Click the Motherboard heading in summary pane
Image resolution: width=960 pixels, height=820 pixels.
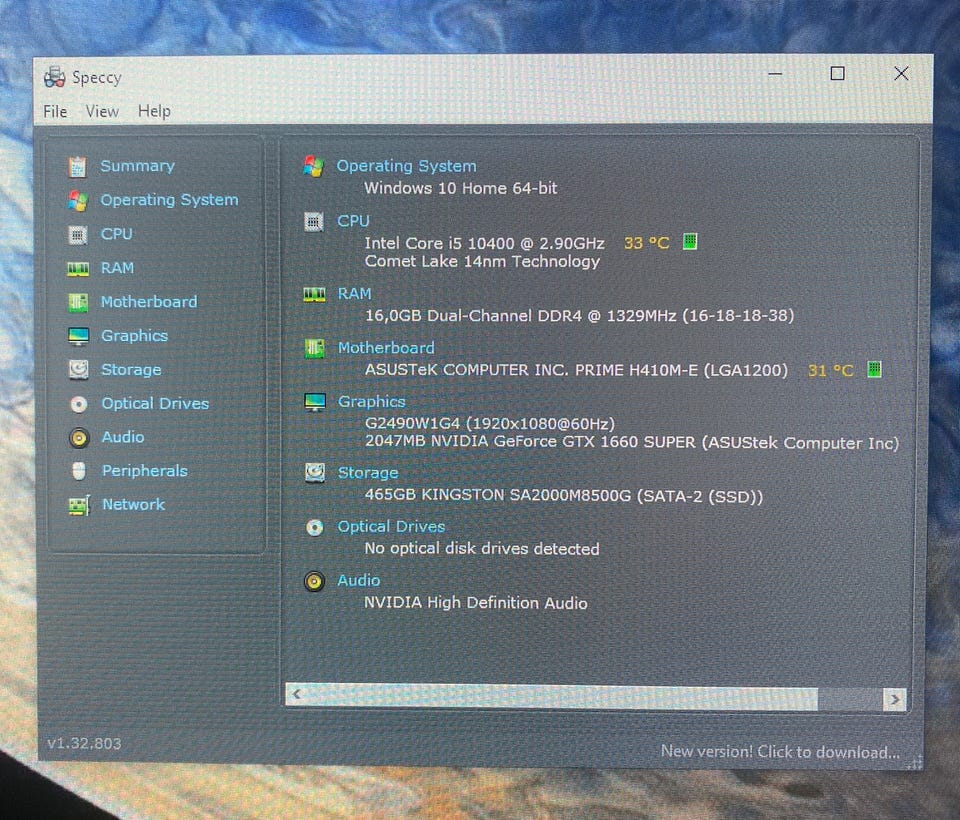[x=386, y=348]
